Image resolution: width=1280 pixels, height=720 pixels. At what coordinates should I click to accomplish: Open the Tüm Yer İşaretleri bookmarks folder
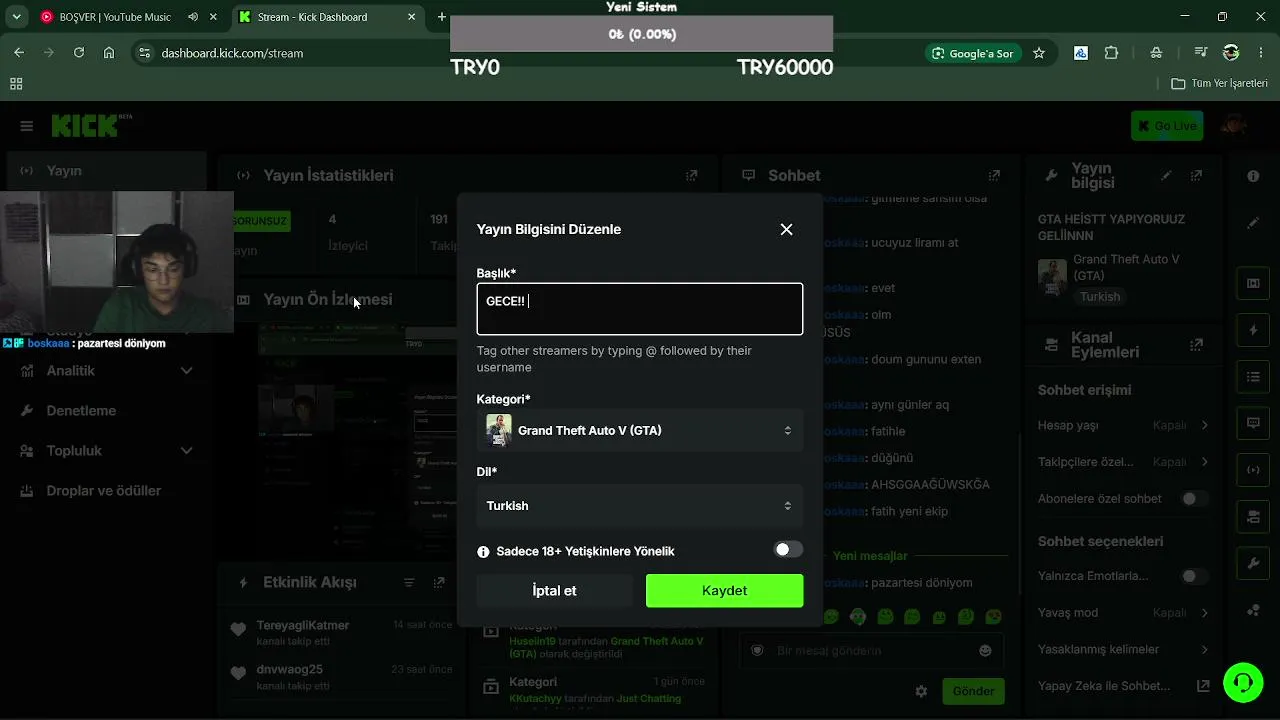(1219, 83)
